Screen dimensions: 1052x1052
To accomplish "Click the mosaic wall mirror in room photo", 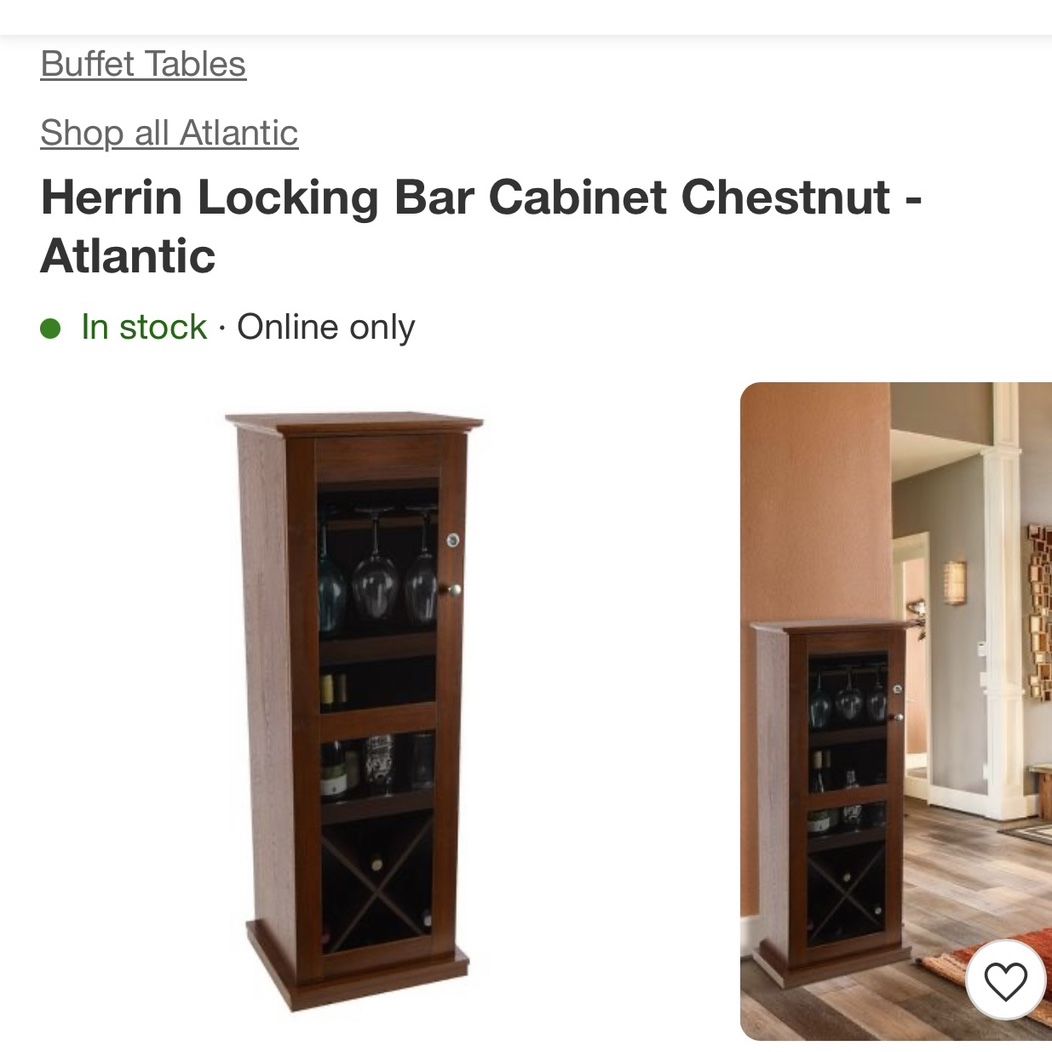I will point(1040,613).
